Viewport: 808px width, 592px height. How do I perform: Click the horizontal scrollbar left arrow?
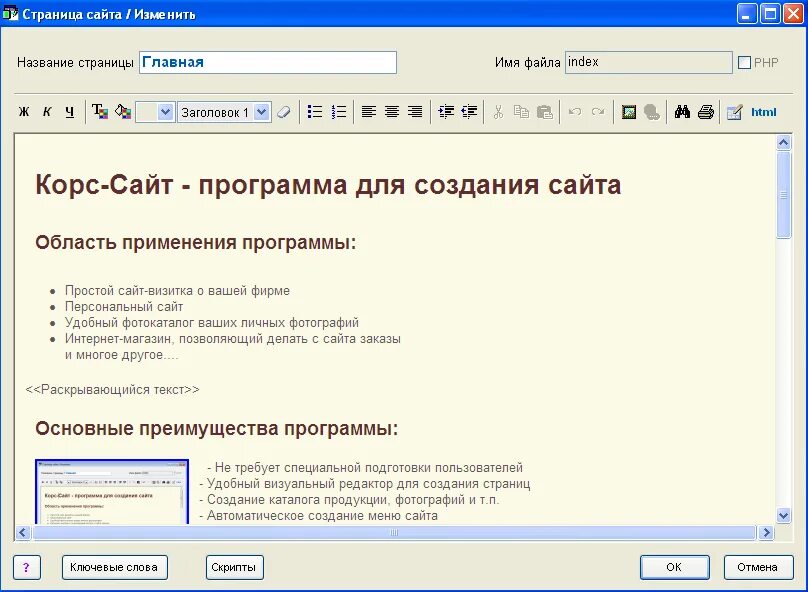tap(23, 533)
